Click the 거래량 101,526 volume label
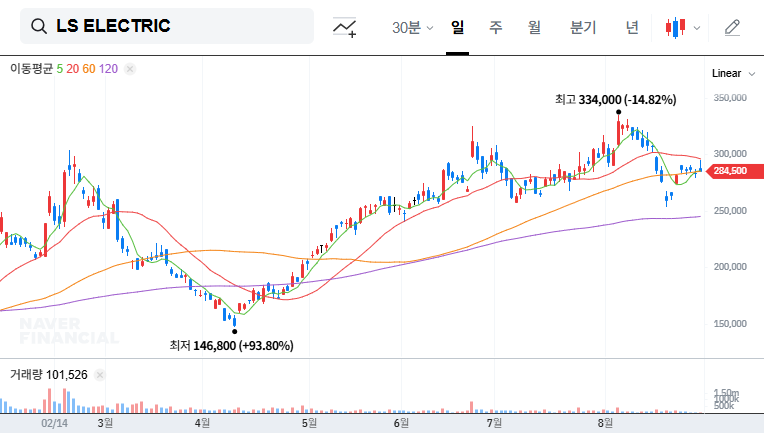This screenshot has height=433, width=764. 49,375
